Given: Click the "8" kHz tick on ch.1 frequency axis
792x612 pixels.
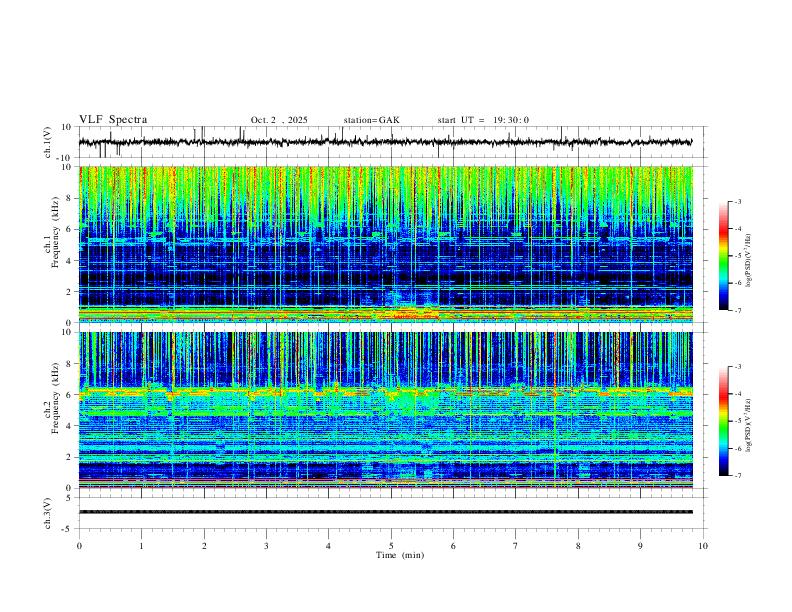Looking at the screenshot, I should (x=70, y=198).
